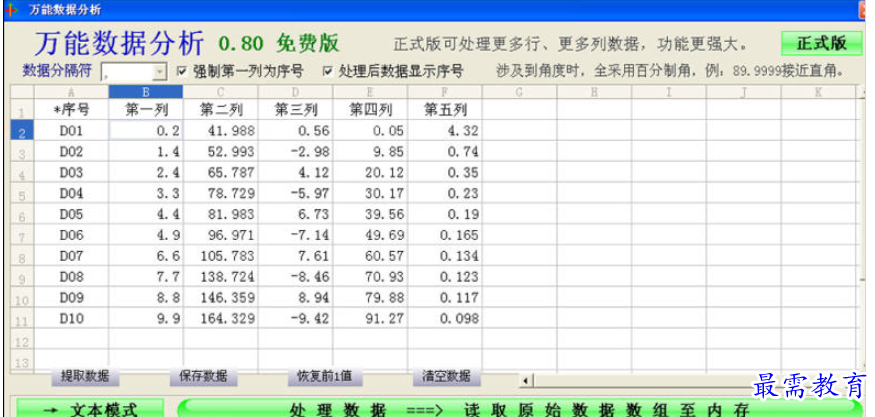Click the 正式版 upgrade button
The width and height of the screenshot is (875, 417).
click(821, 44)
